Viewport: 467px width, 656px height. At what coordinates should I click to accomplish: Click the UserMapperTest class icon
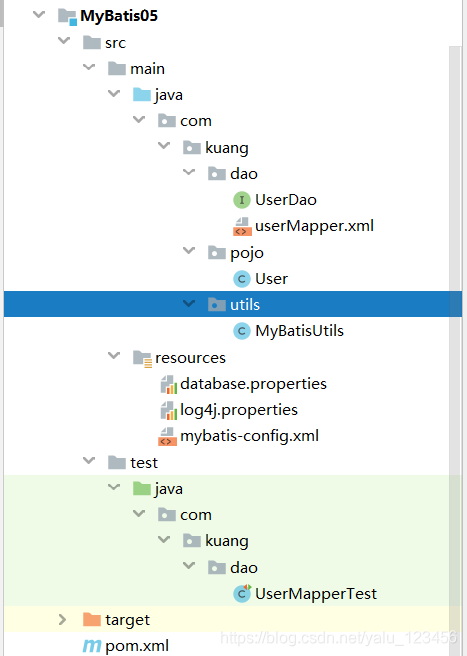click(242, 594)
